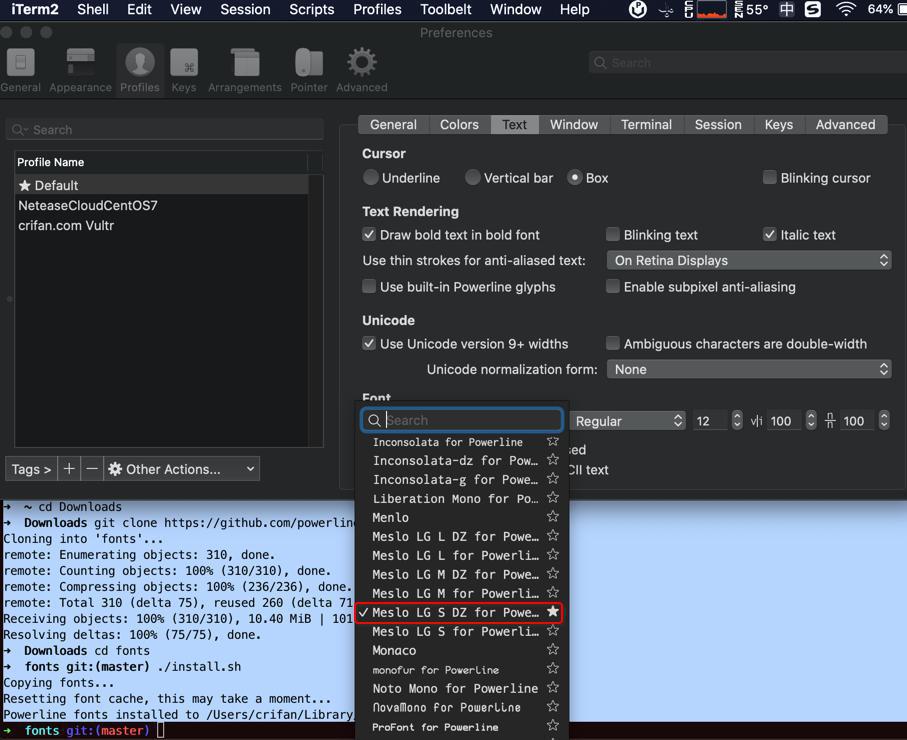
Task: Enable Ambiguous characters are double-width
Action: (x=613, y=344)
